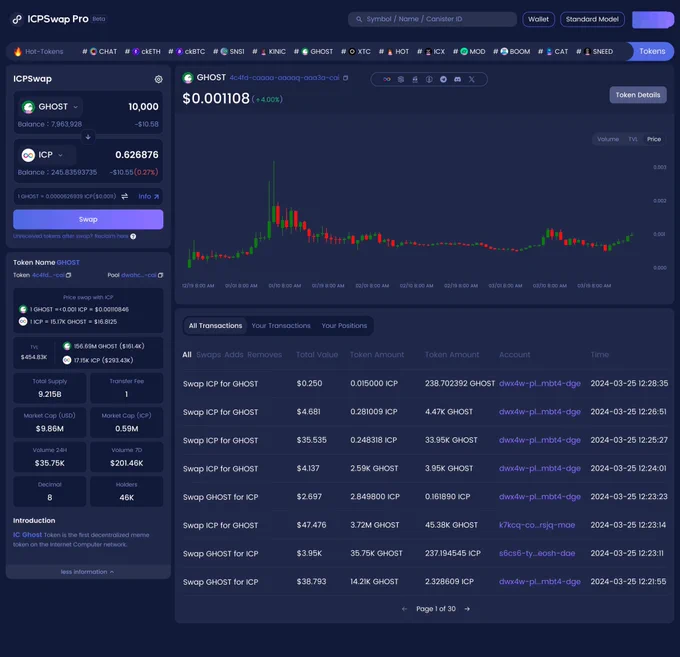Click the fourth circular icon in token links

click(429, 79)
